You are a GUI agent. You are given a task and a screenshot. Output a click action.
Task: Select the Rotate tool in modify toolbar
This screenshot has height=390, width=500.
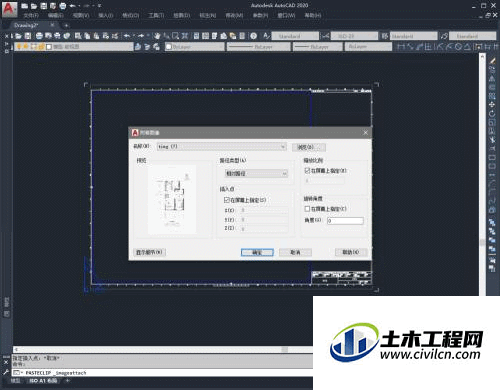click(x=492, y=114)
